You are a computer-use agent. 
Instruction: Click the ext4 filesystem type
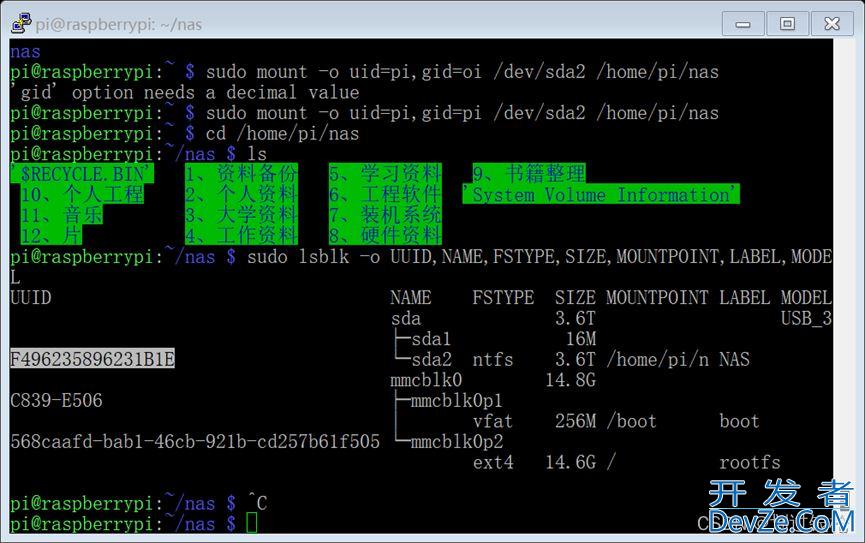click(493, 462)
